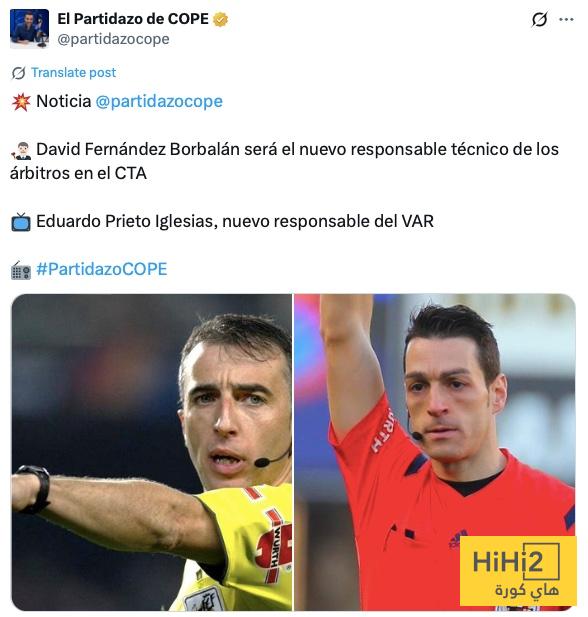Click the Grok icon beside Translate post
Viewport: 588px width, 617px height.
[18, 73]
